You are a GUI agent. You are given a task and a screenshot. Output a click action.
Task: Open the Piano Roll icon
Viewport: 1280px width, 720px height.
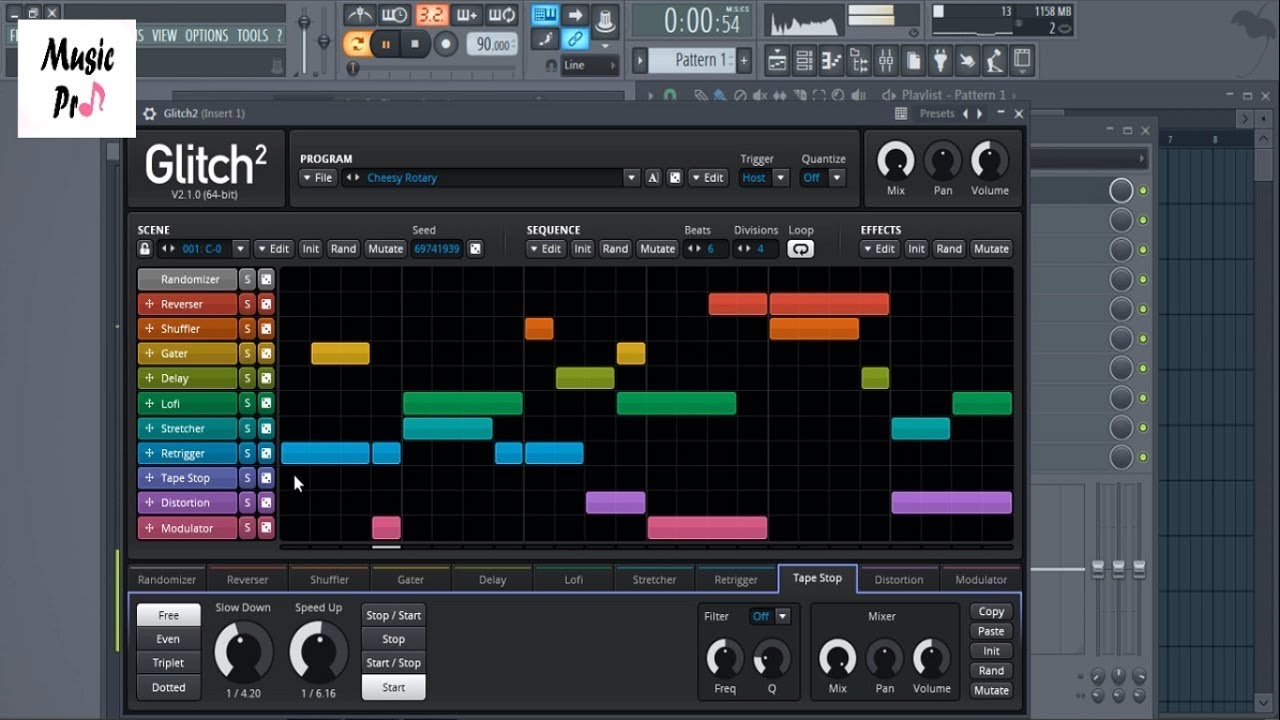pos(832,61)
